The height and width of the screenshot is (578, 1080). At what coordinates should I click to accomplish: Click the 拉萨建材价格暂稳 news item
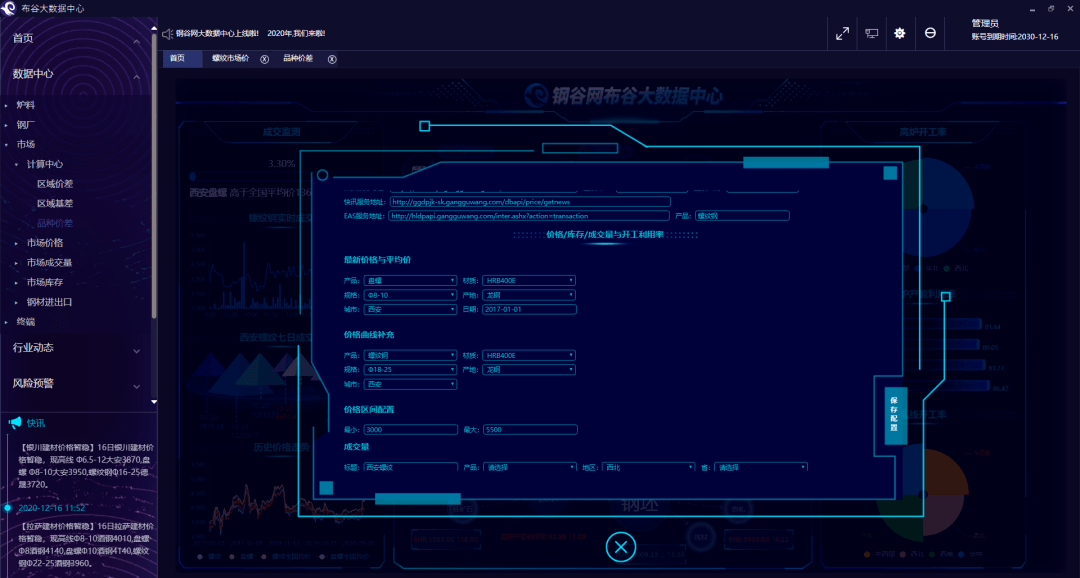tap(86, 544)
